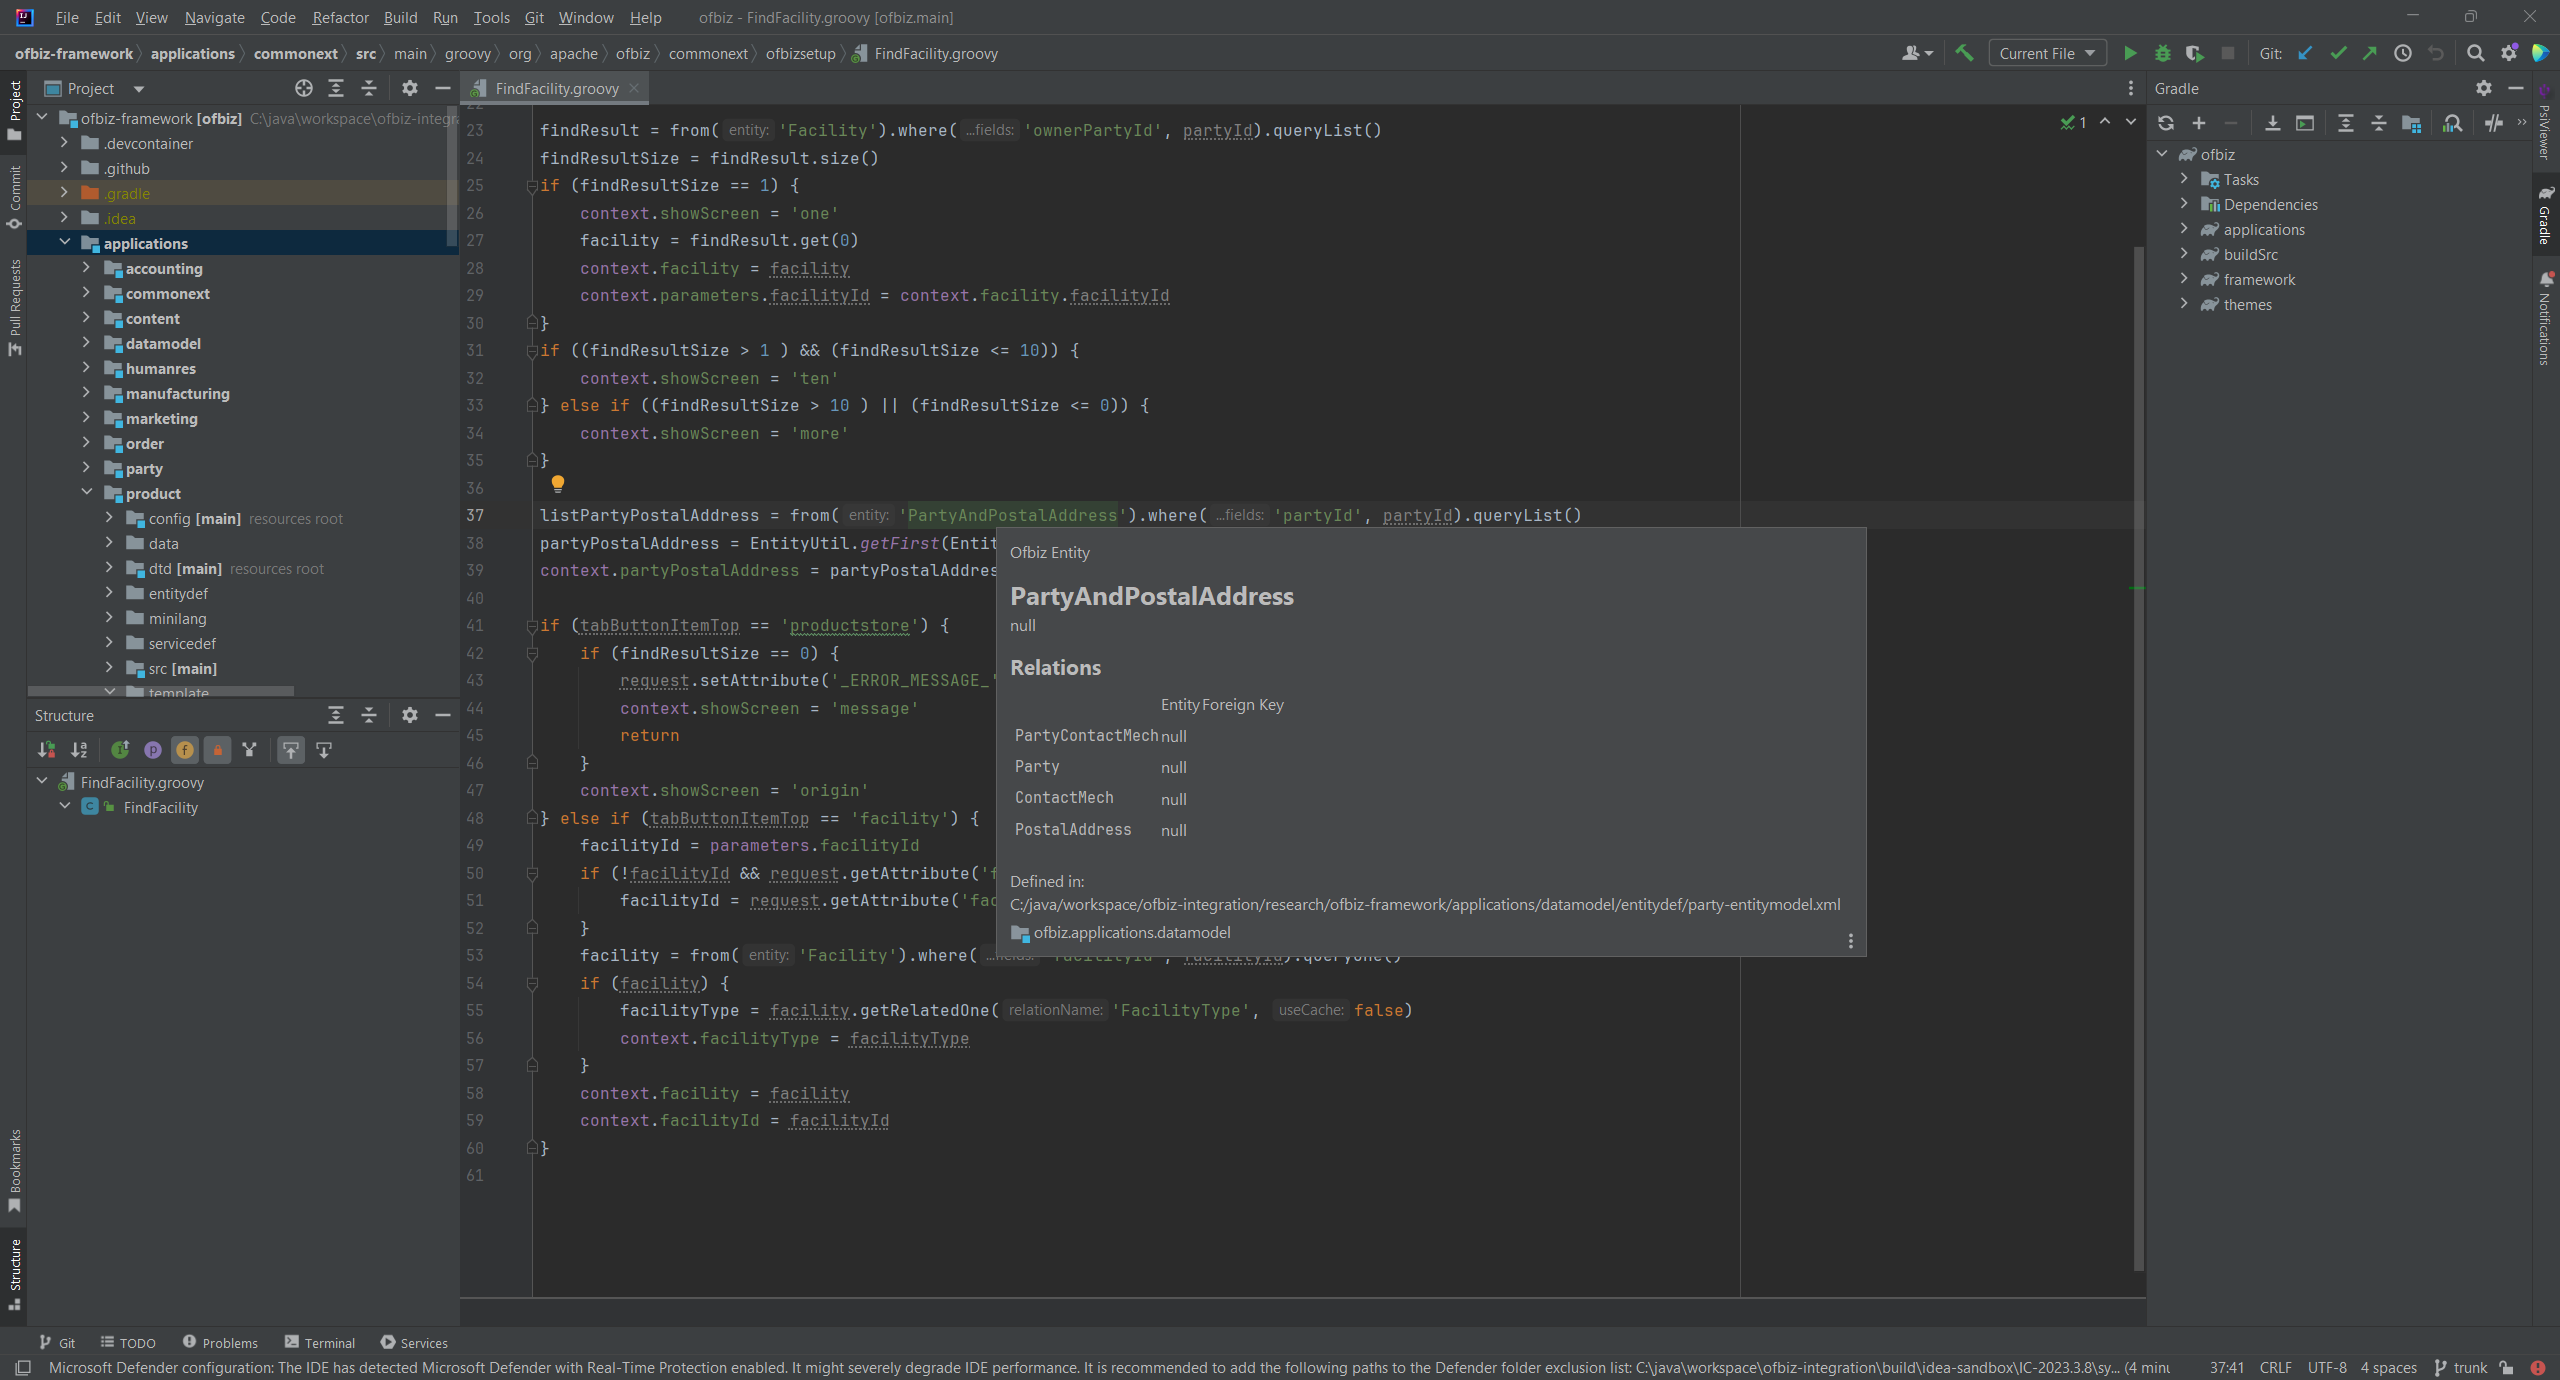Run with coverage shield icon

[2195, 54]
